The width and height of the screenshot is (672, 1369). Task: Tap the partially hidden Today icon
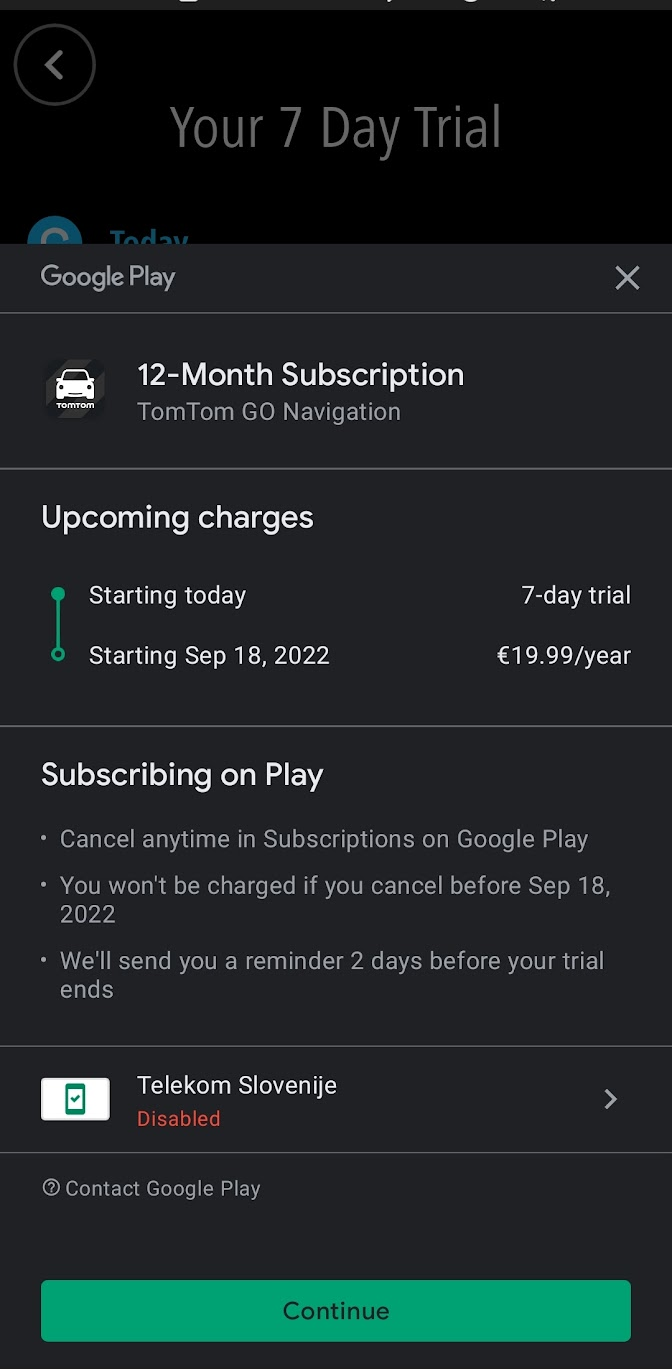coord(54,230)
